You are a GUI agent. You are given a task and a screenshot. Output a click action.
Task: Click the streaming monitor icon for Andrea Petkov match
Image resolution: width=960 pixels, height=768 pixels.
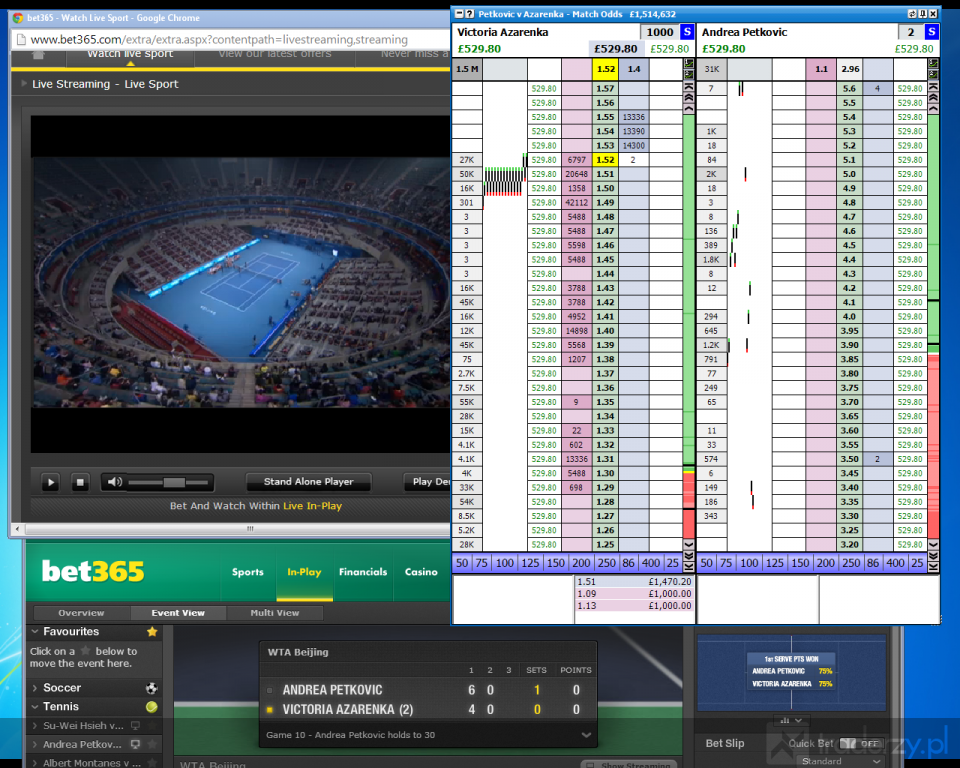point(135,745)
